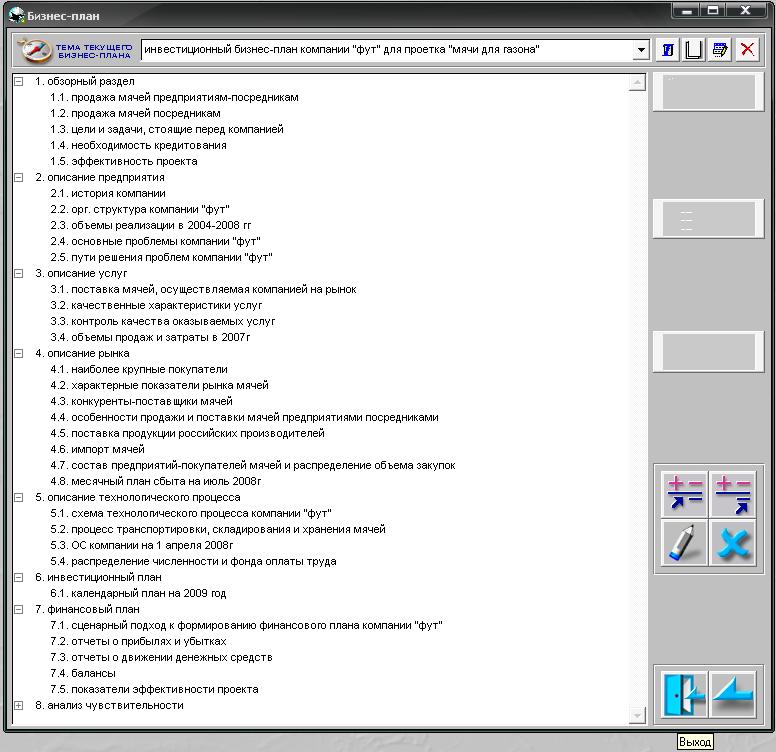Select item 1.4 необходимость кредитования

click(x=138, y=145)
